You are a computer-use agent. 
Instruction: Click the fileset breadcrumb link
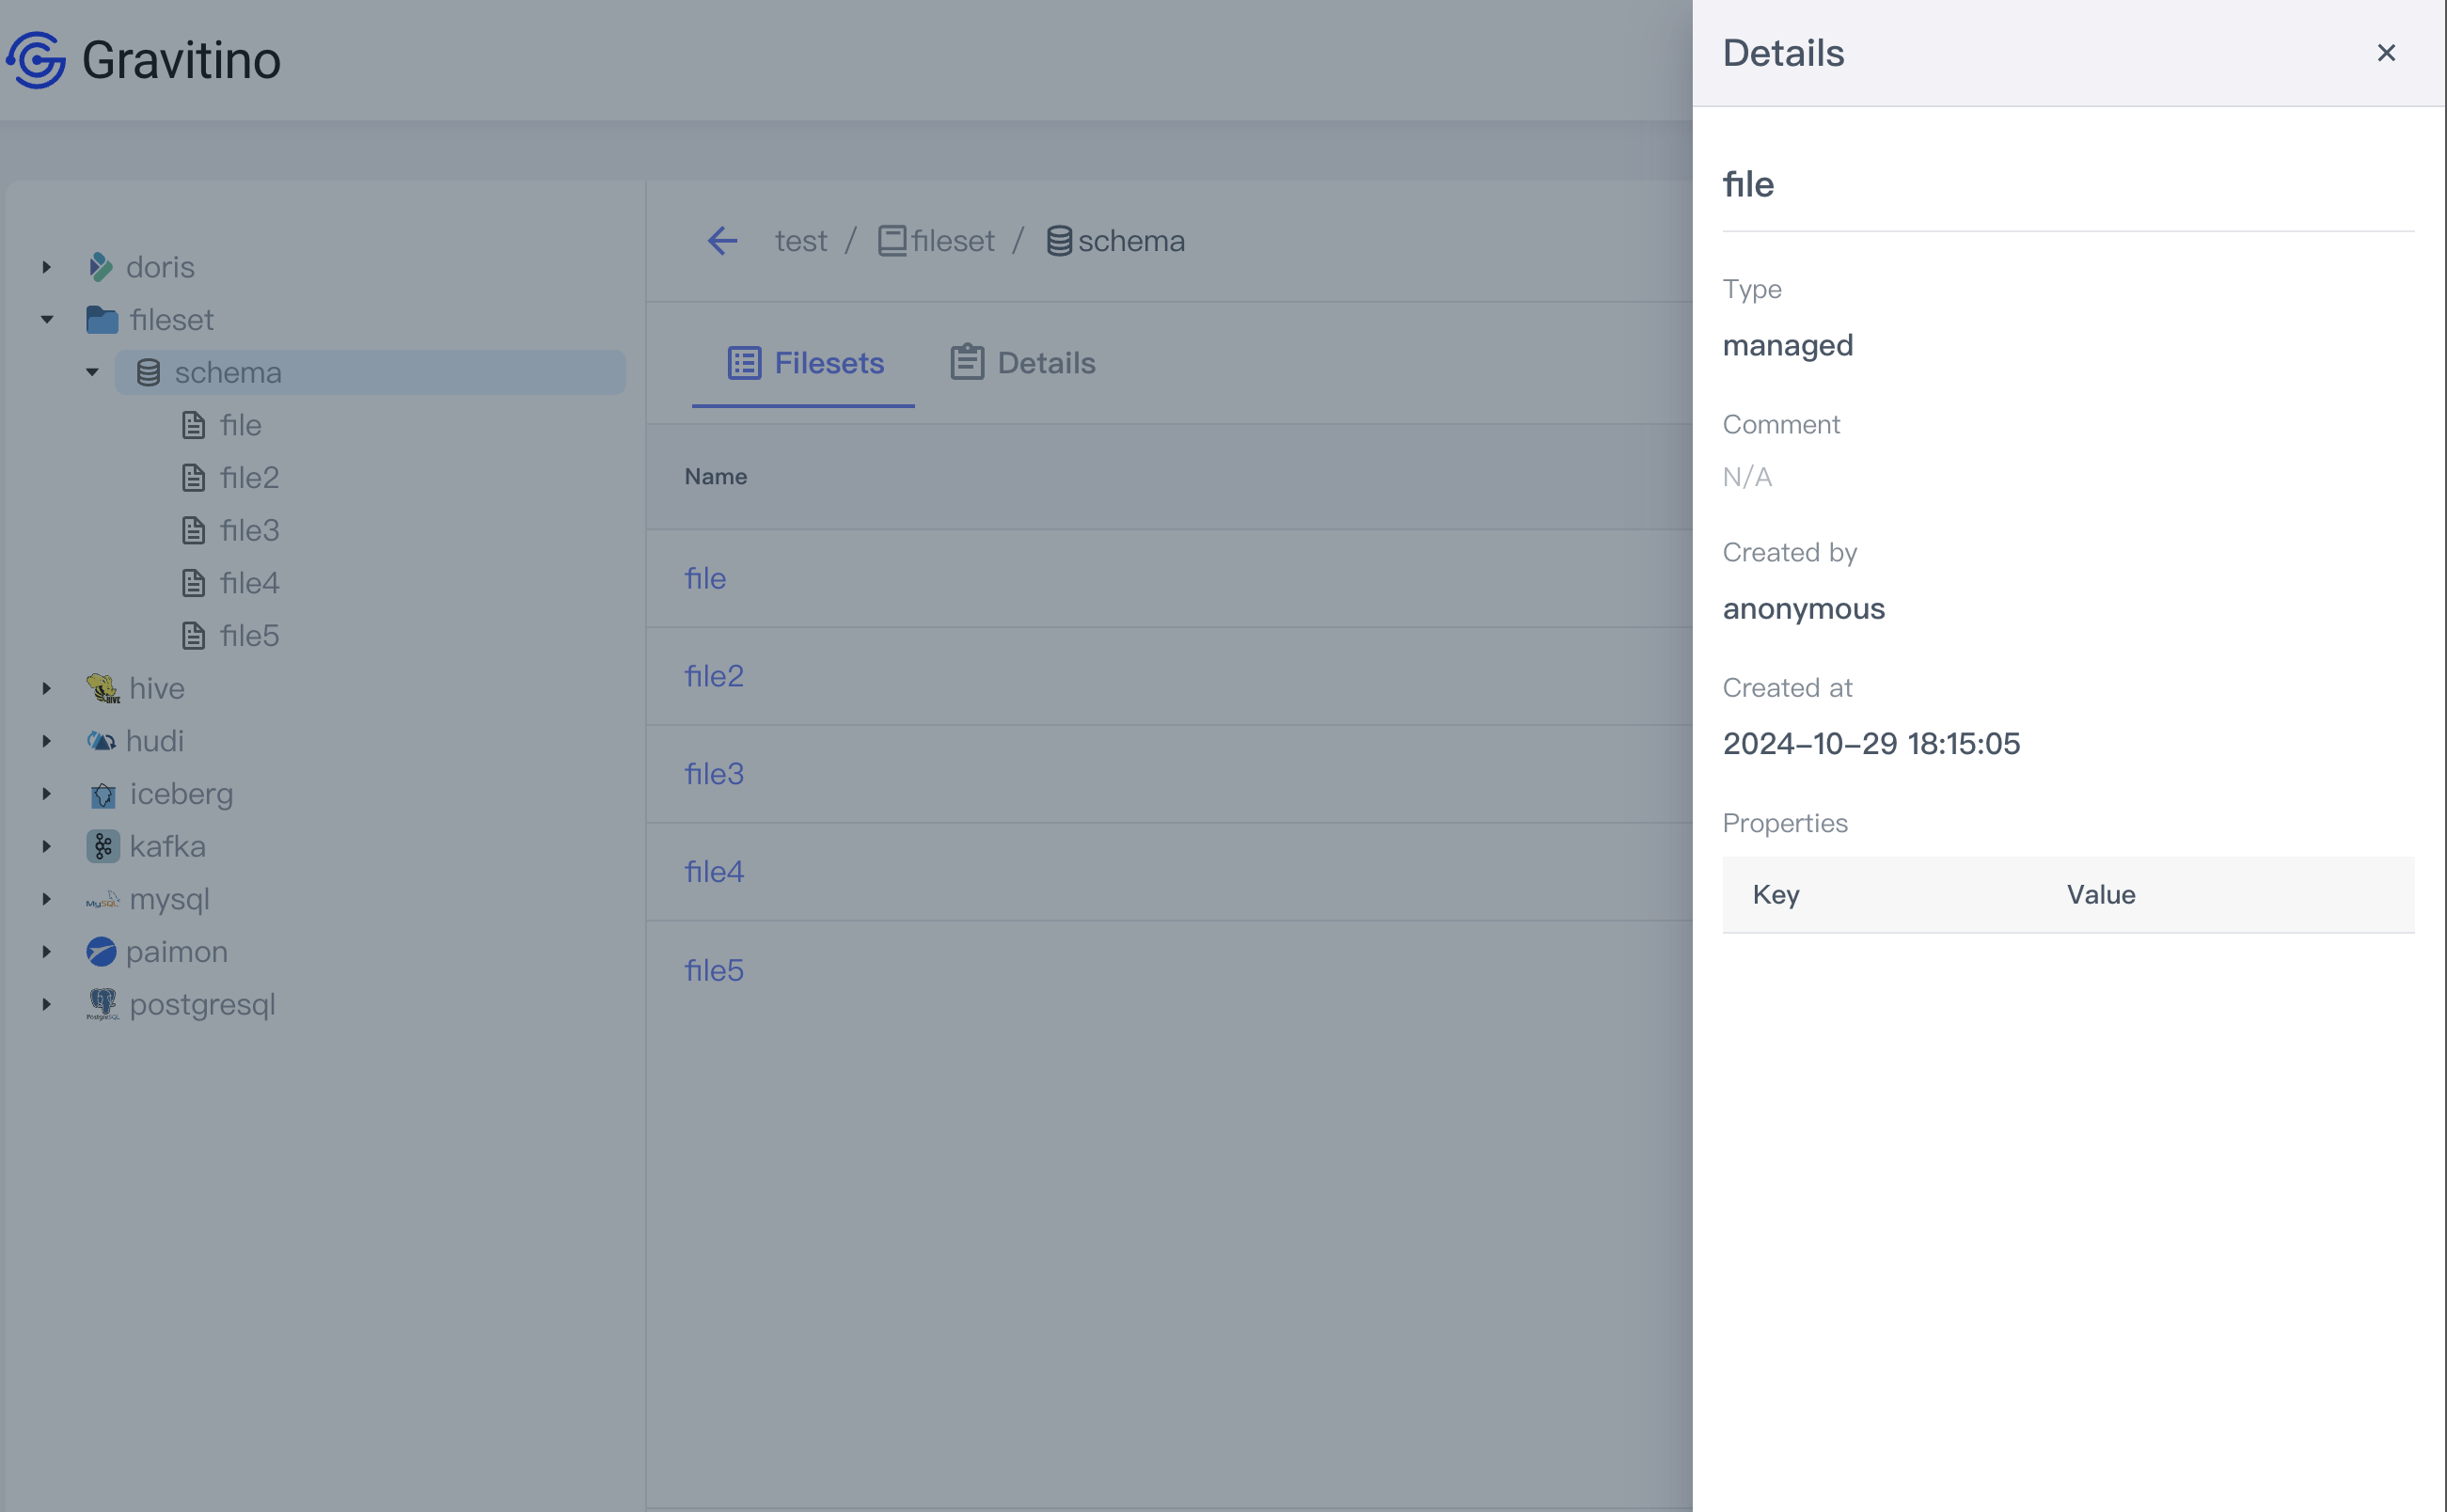coord(951,241)
